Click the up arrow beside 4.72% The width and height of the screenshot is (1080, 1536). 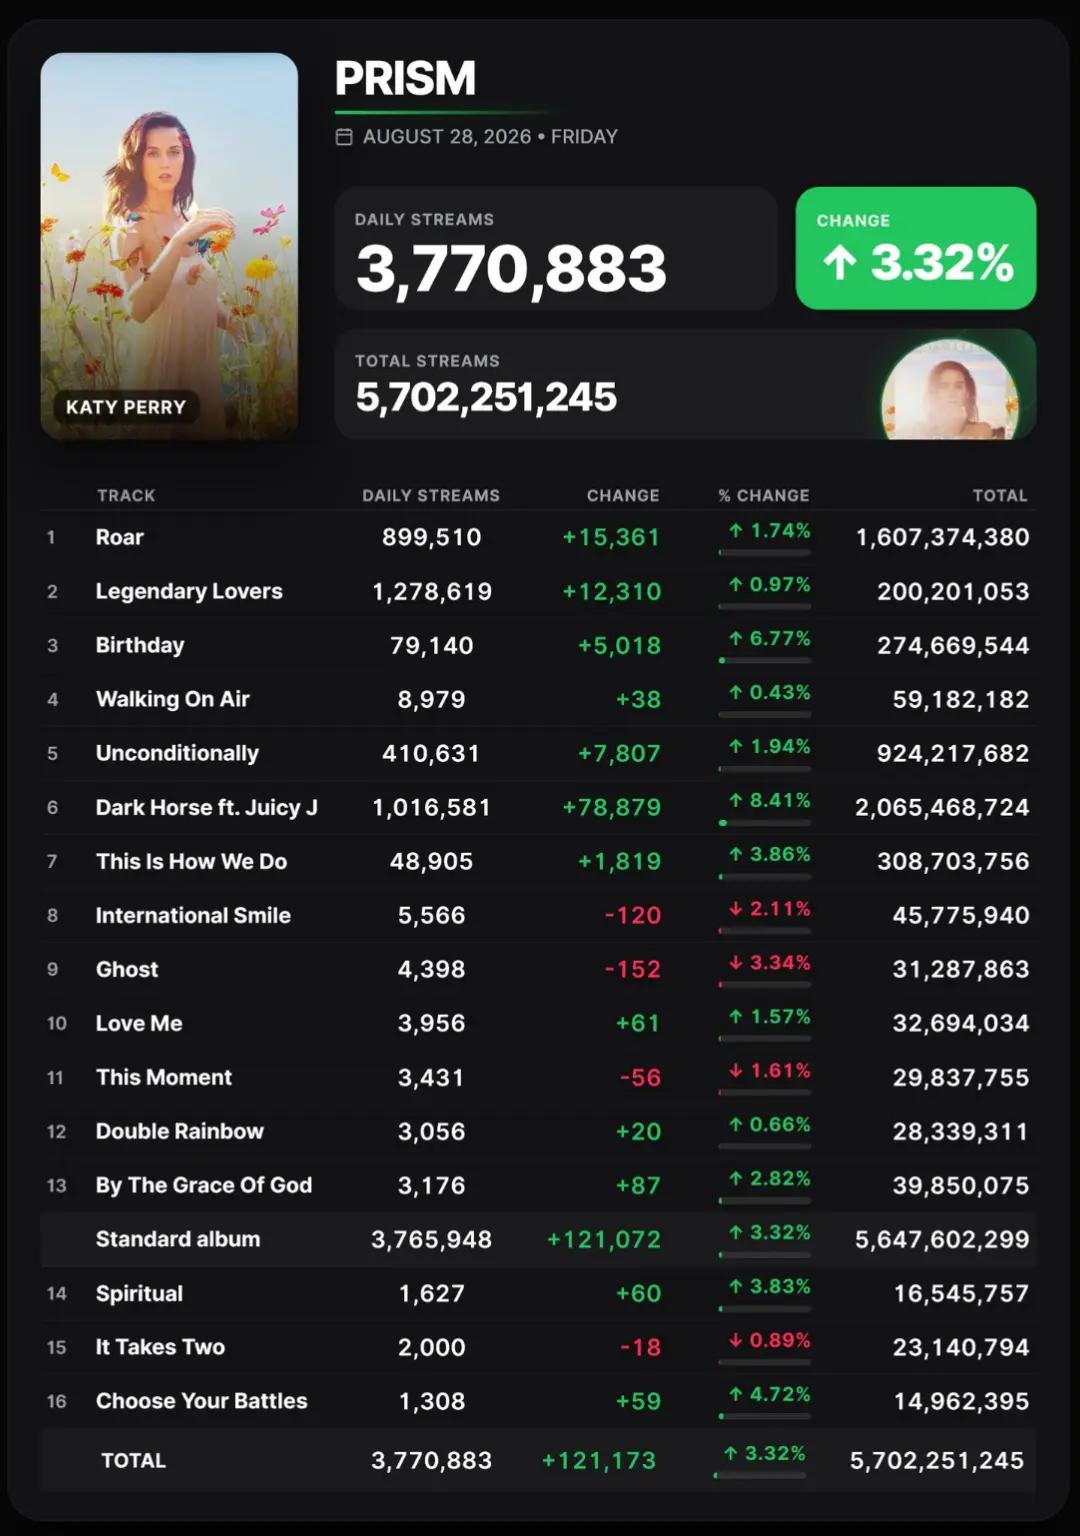point(736,1394)
